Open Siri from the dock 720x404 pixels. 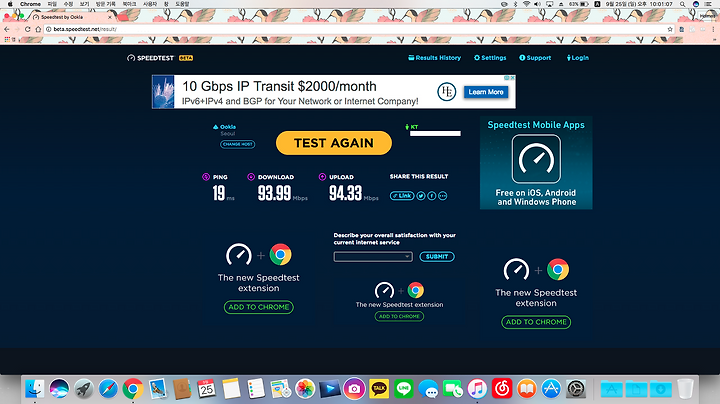click(59, 389)
